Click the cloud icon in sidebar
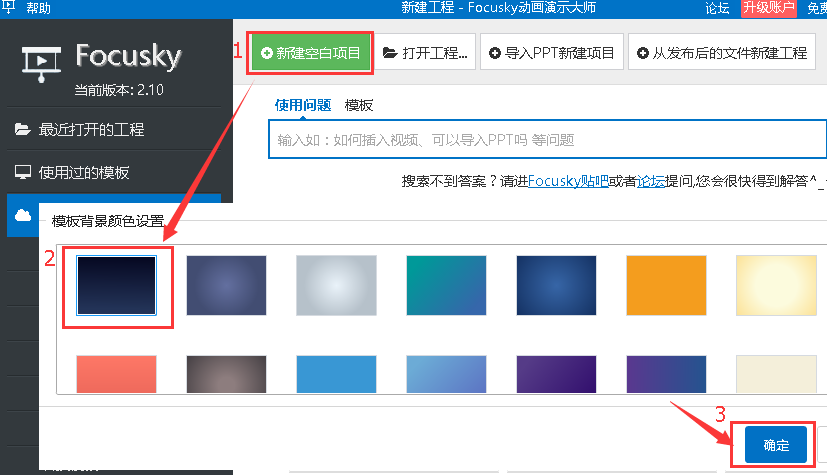Viewport: 827px width, 475px height. click(23, 215)
